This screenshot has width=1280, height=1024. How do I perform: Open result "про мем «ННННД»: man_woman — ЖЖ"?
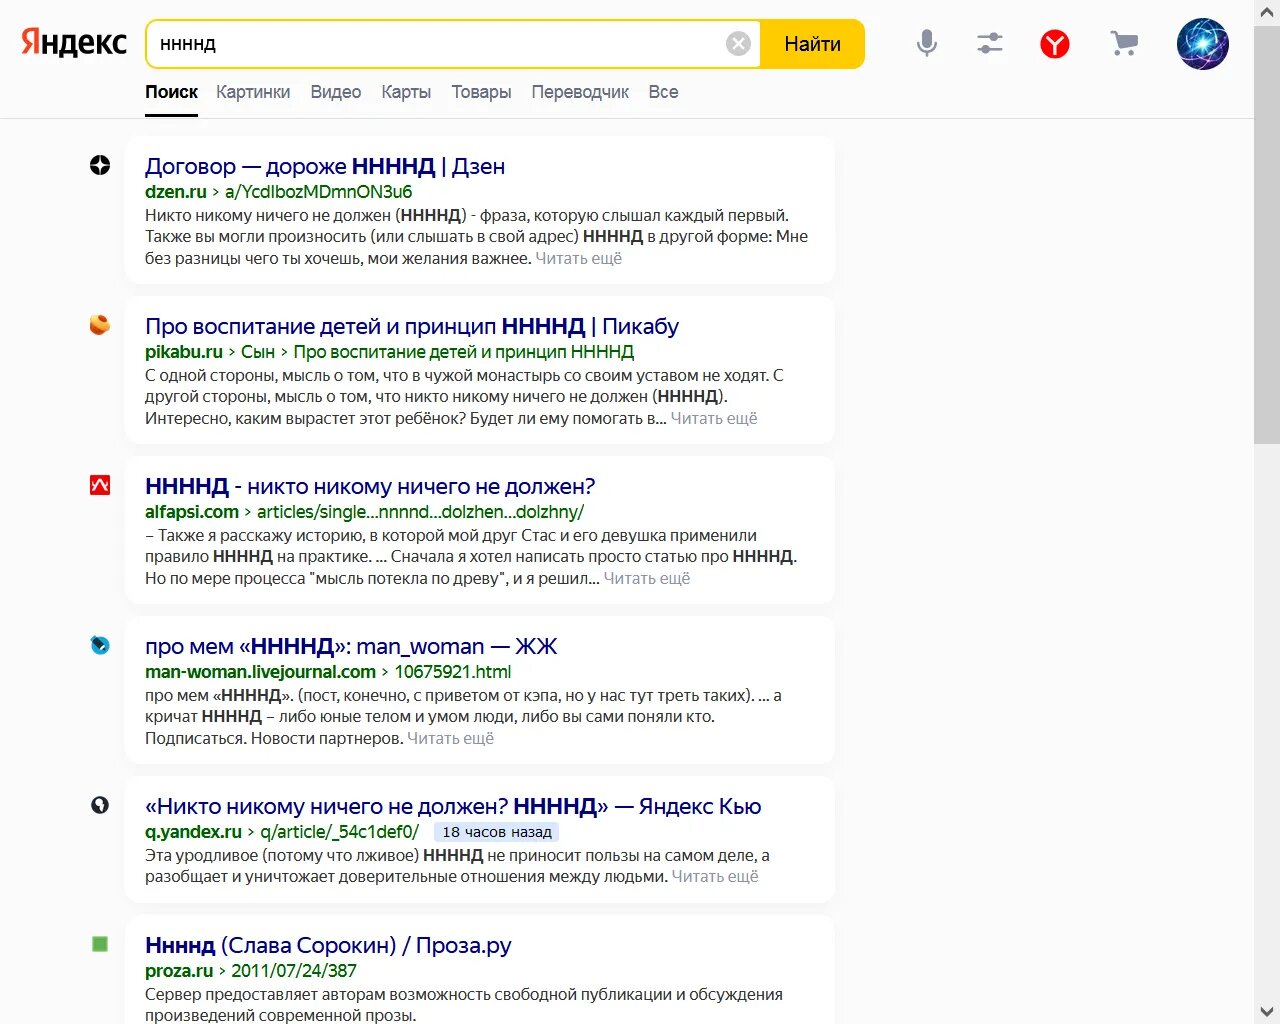click(351, 646)
